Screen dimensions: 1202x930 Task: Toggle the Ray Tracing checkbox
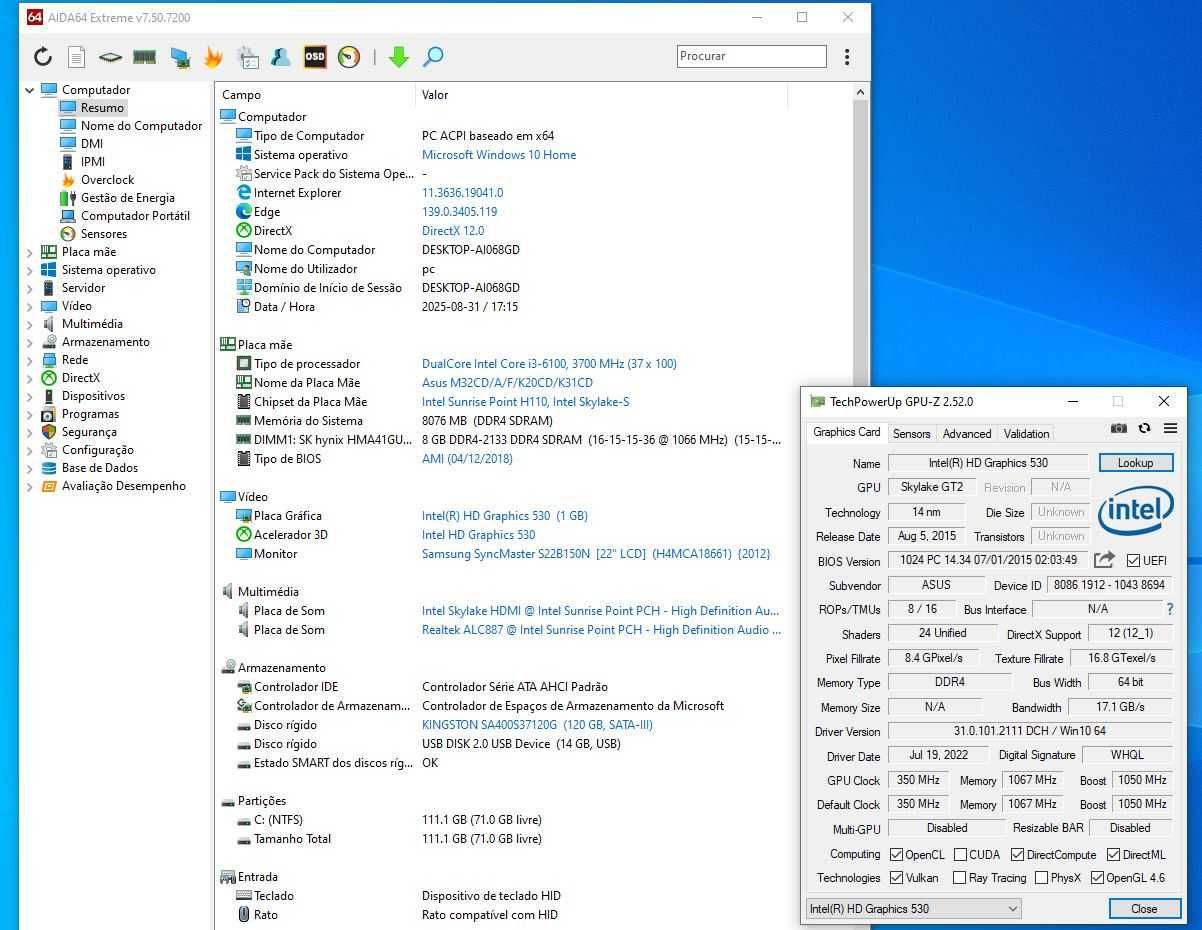(960, 878)
